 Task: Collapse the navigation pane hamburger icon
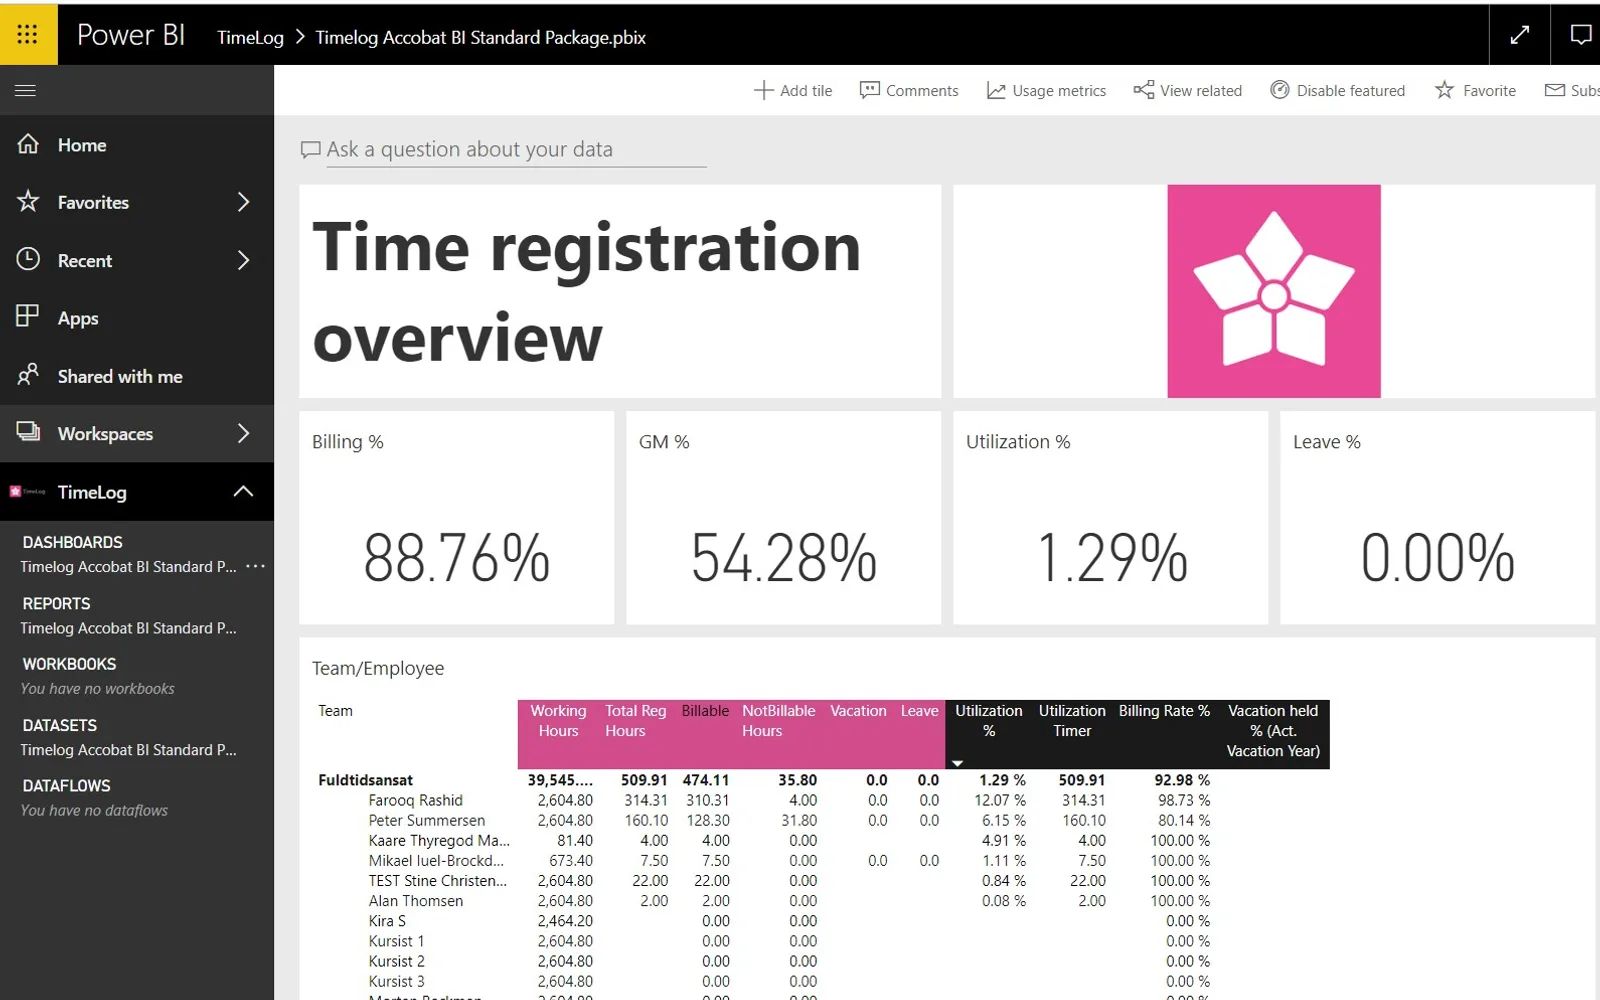26,90
